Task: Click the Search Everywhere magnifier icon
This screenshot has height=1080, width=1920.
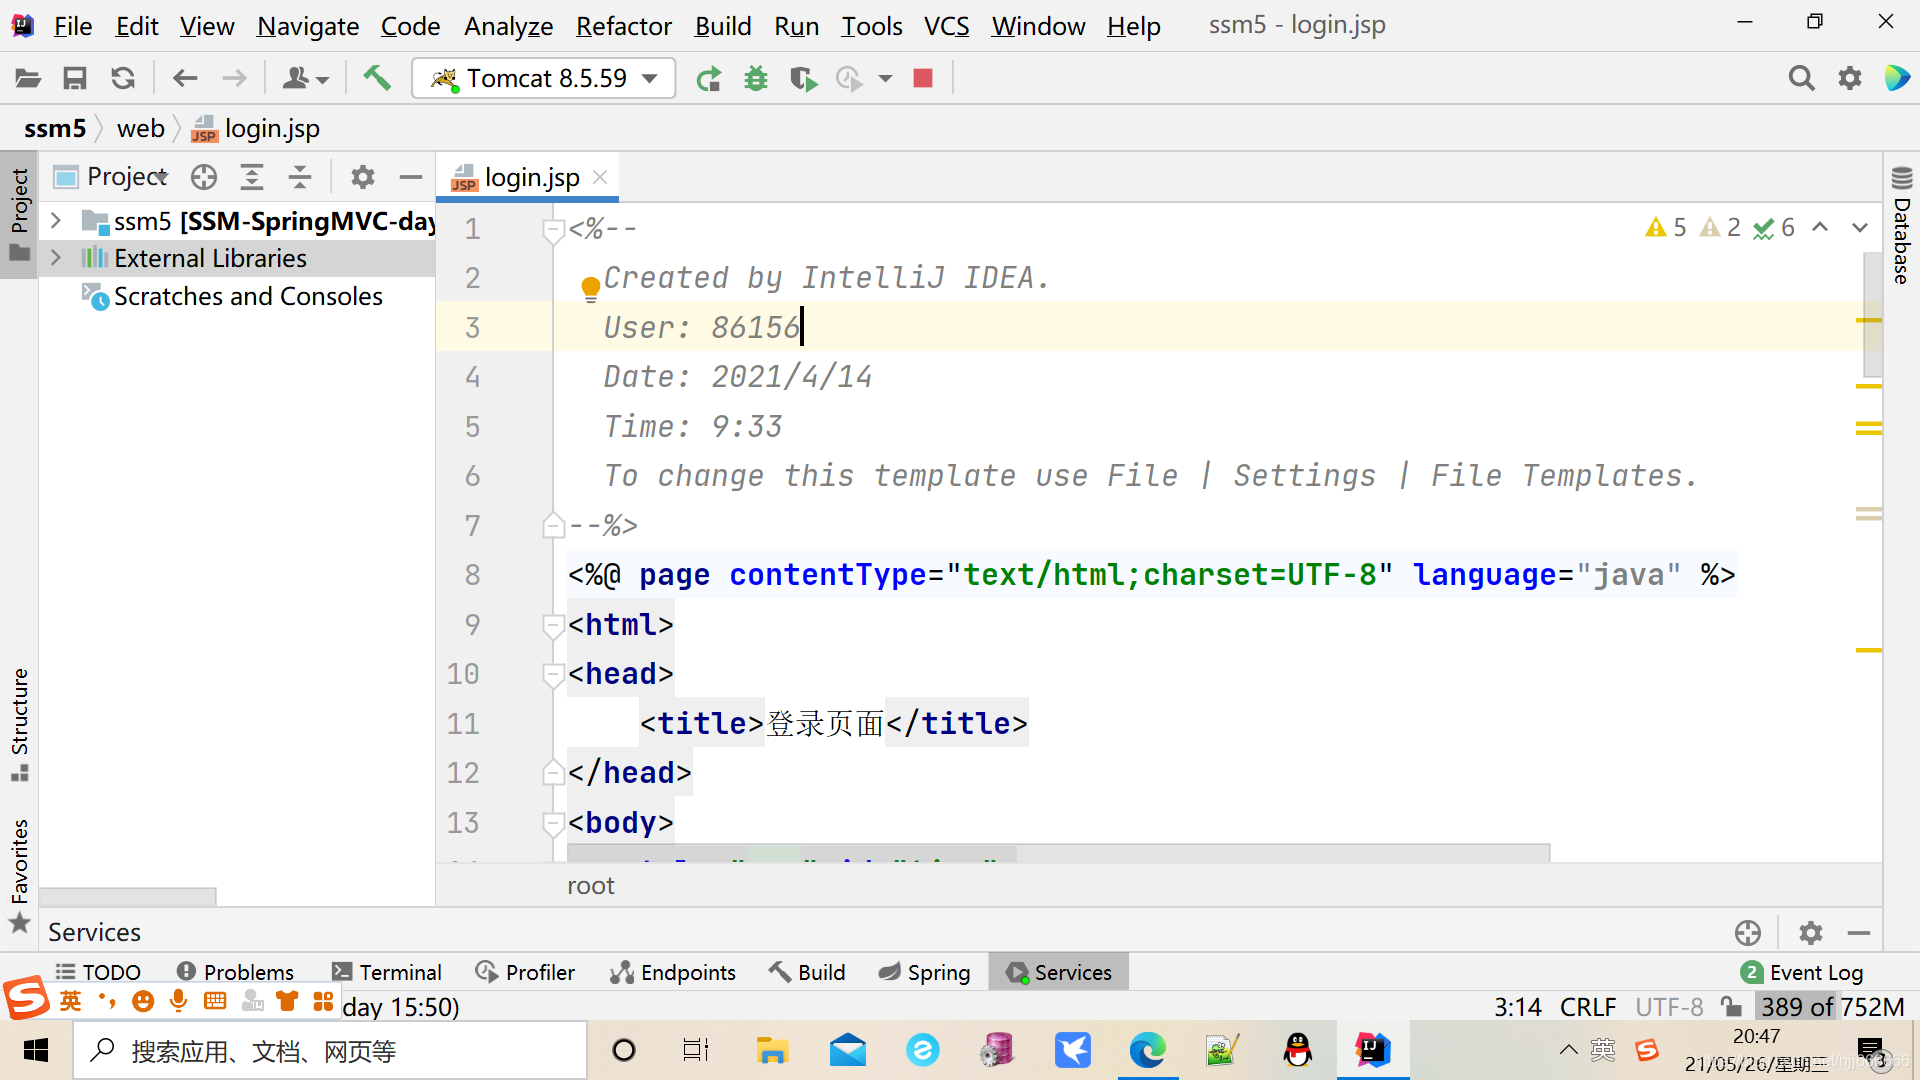Action: tap(1801, 78)
